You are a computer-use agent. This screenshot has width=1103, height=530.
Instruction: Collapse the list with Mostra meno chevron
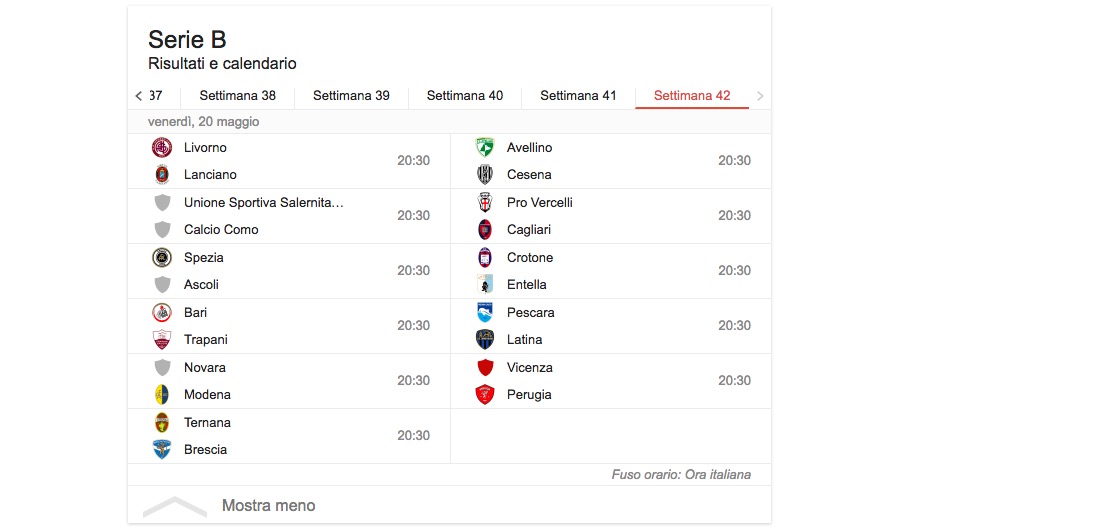175,506
